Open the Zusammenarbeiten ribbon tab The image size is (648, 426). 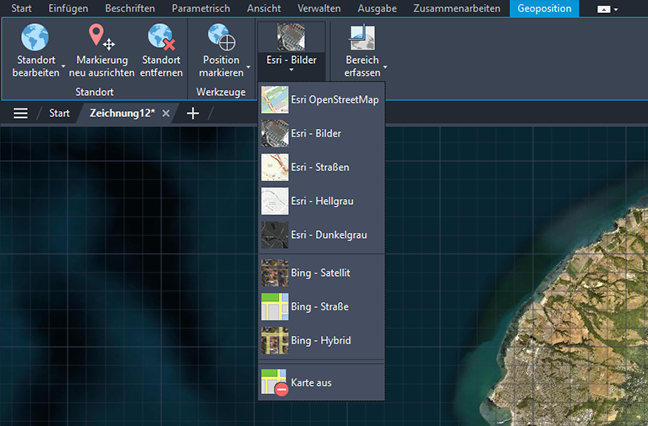[x=457, y=8]
